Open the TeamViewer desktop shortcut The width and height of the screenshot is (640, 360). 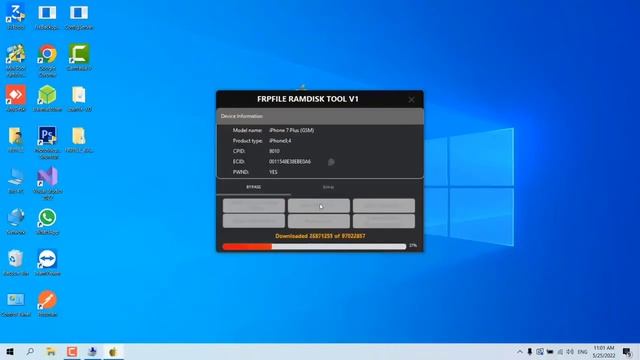[x=47, y=262]
